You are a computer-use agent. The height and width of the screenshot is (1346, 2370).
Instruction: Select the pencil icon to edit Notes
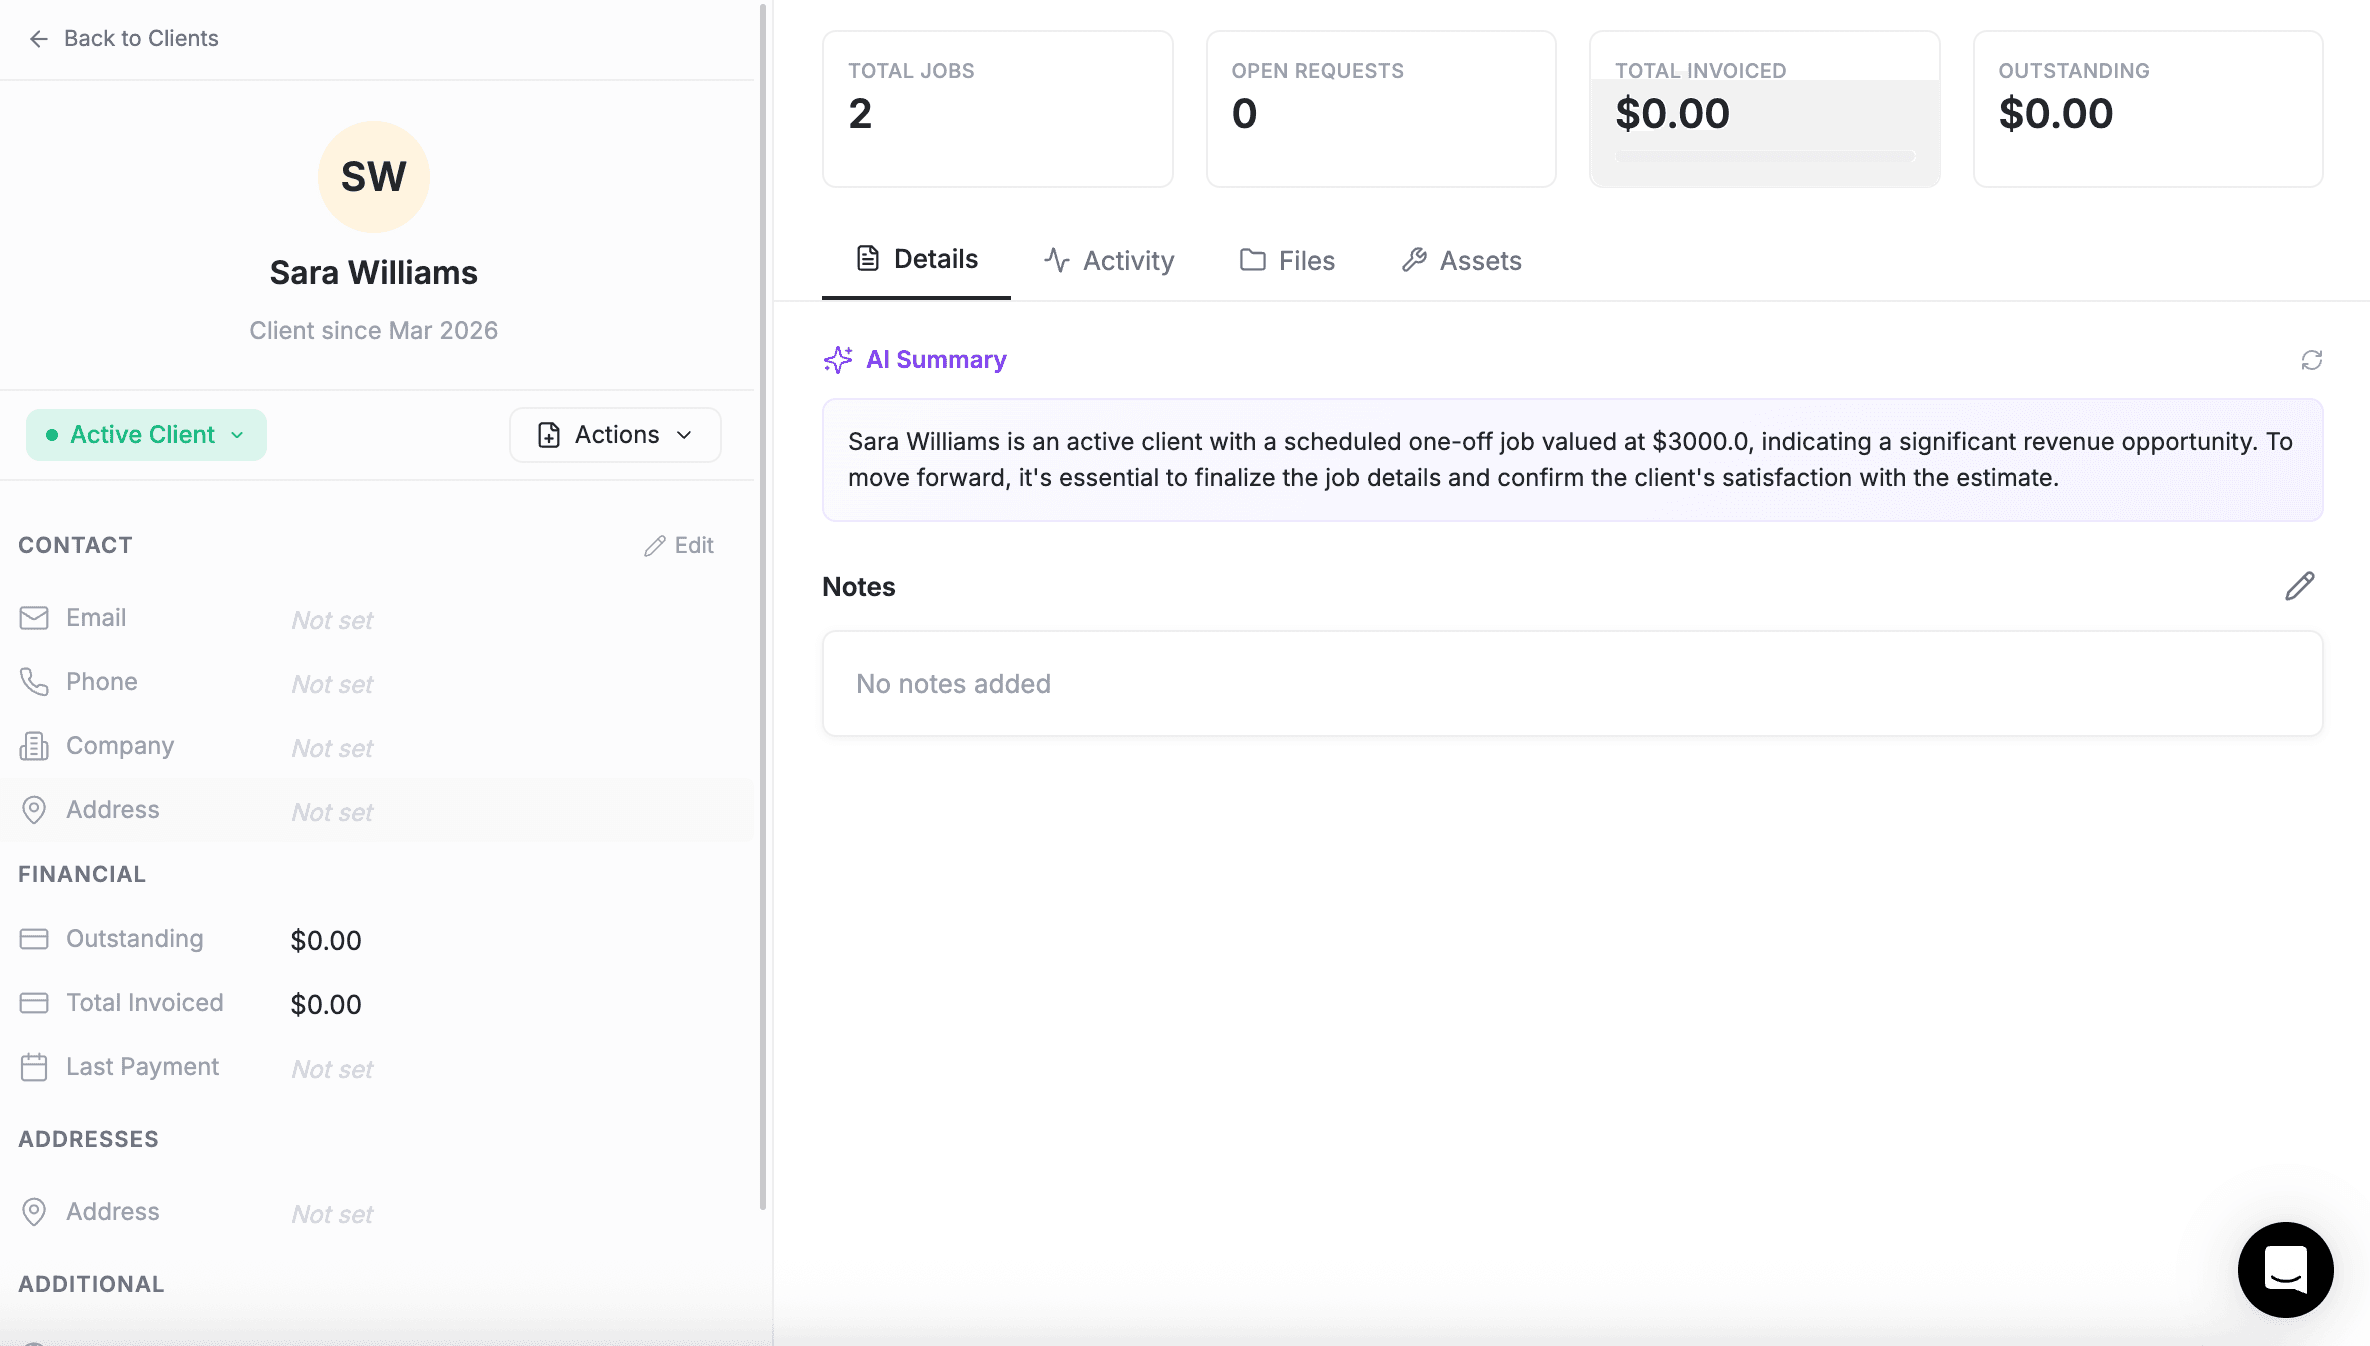[2300, 586]
